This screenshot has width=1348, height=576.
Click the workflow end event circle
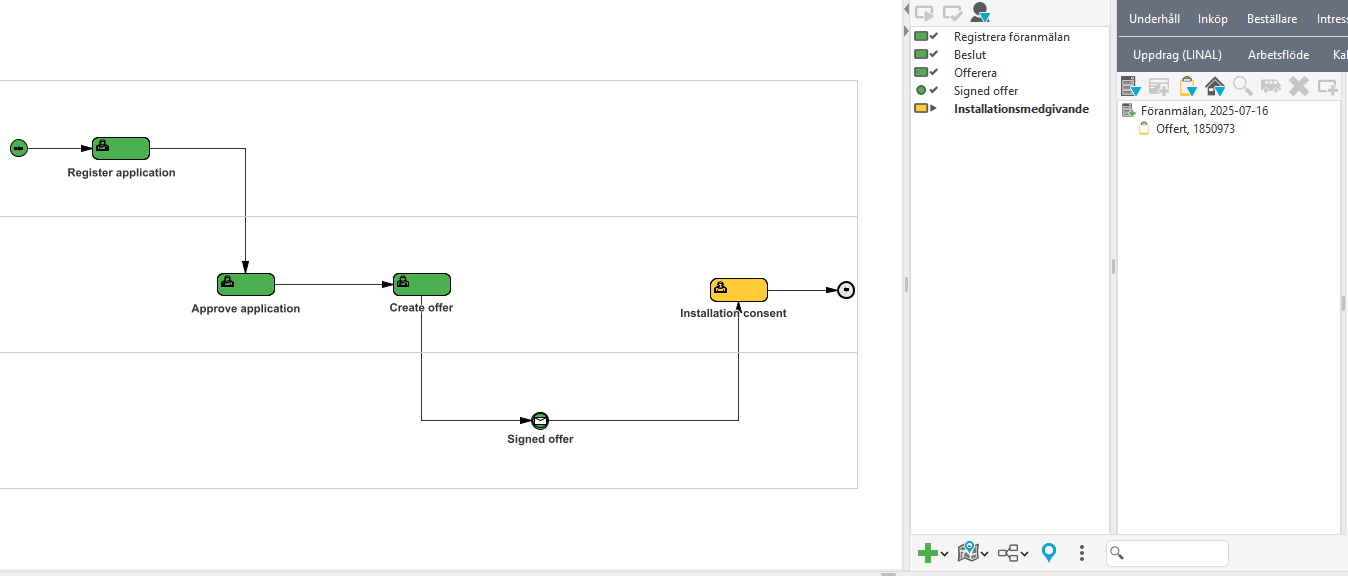846,290
